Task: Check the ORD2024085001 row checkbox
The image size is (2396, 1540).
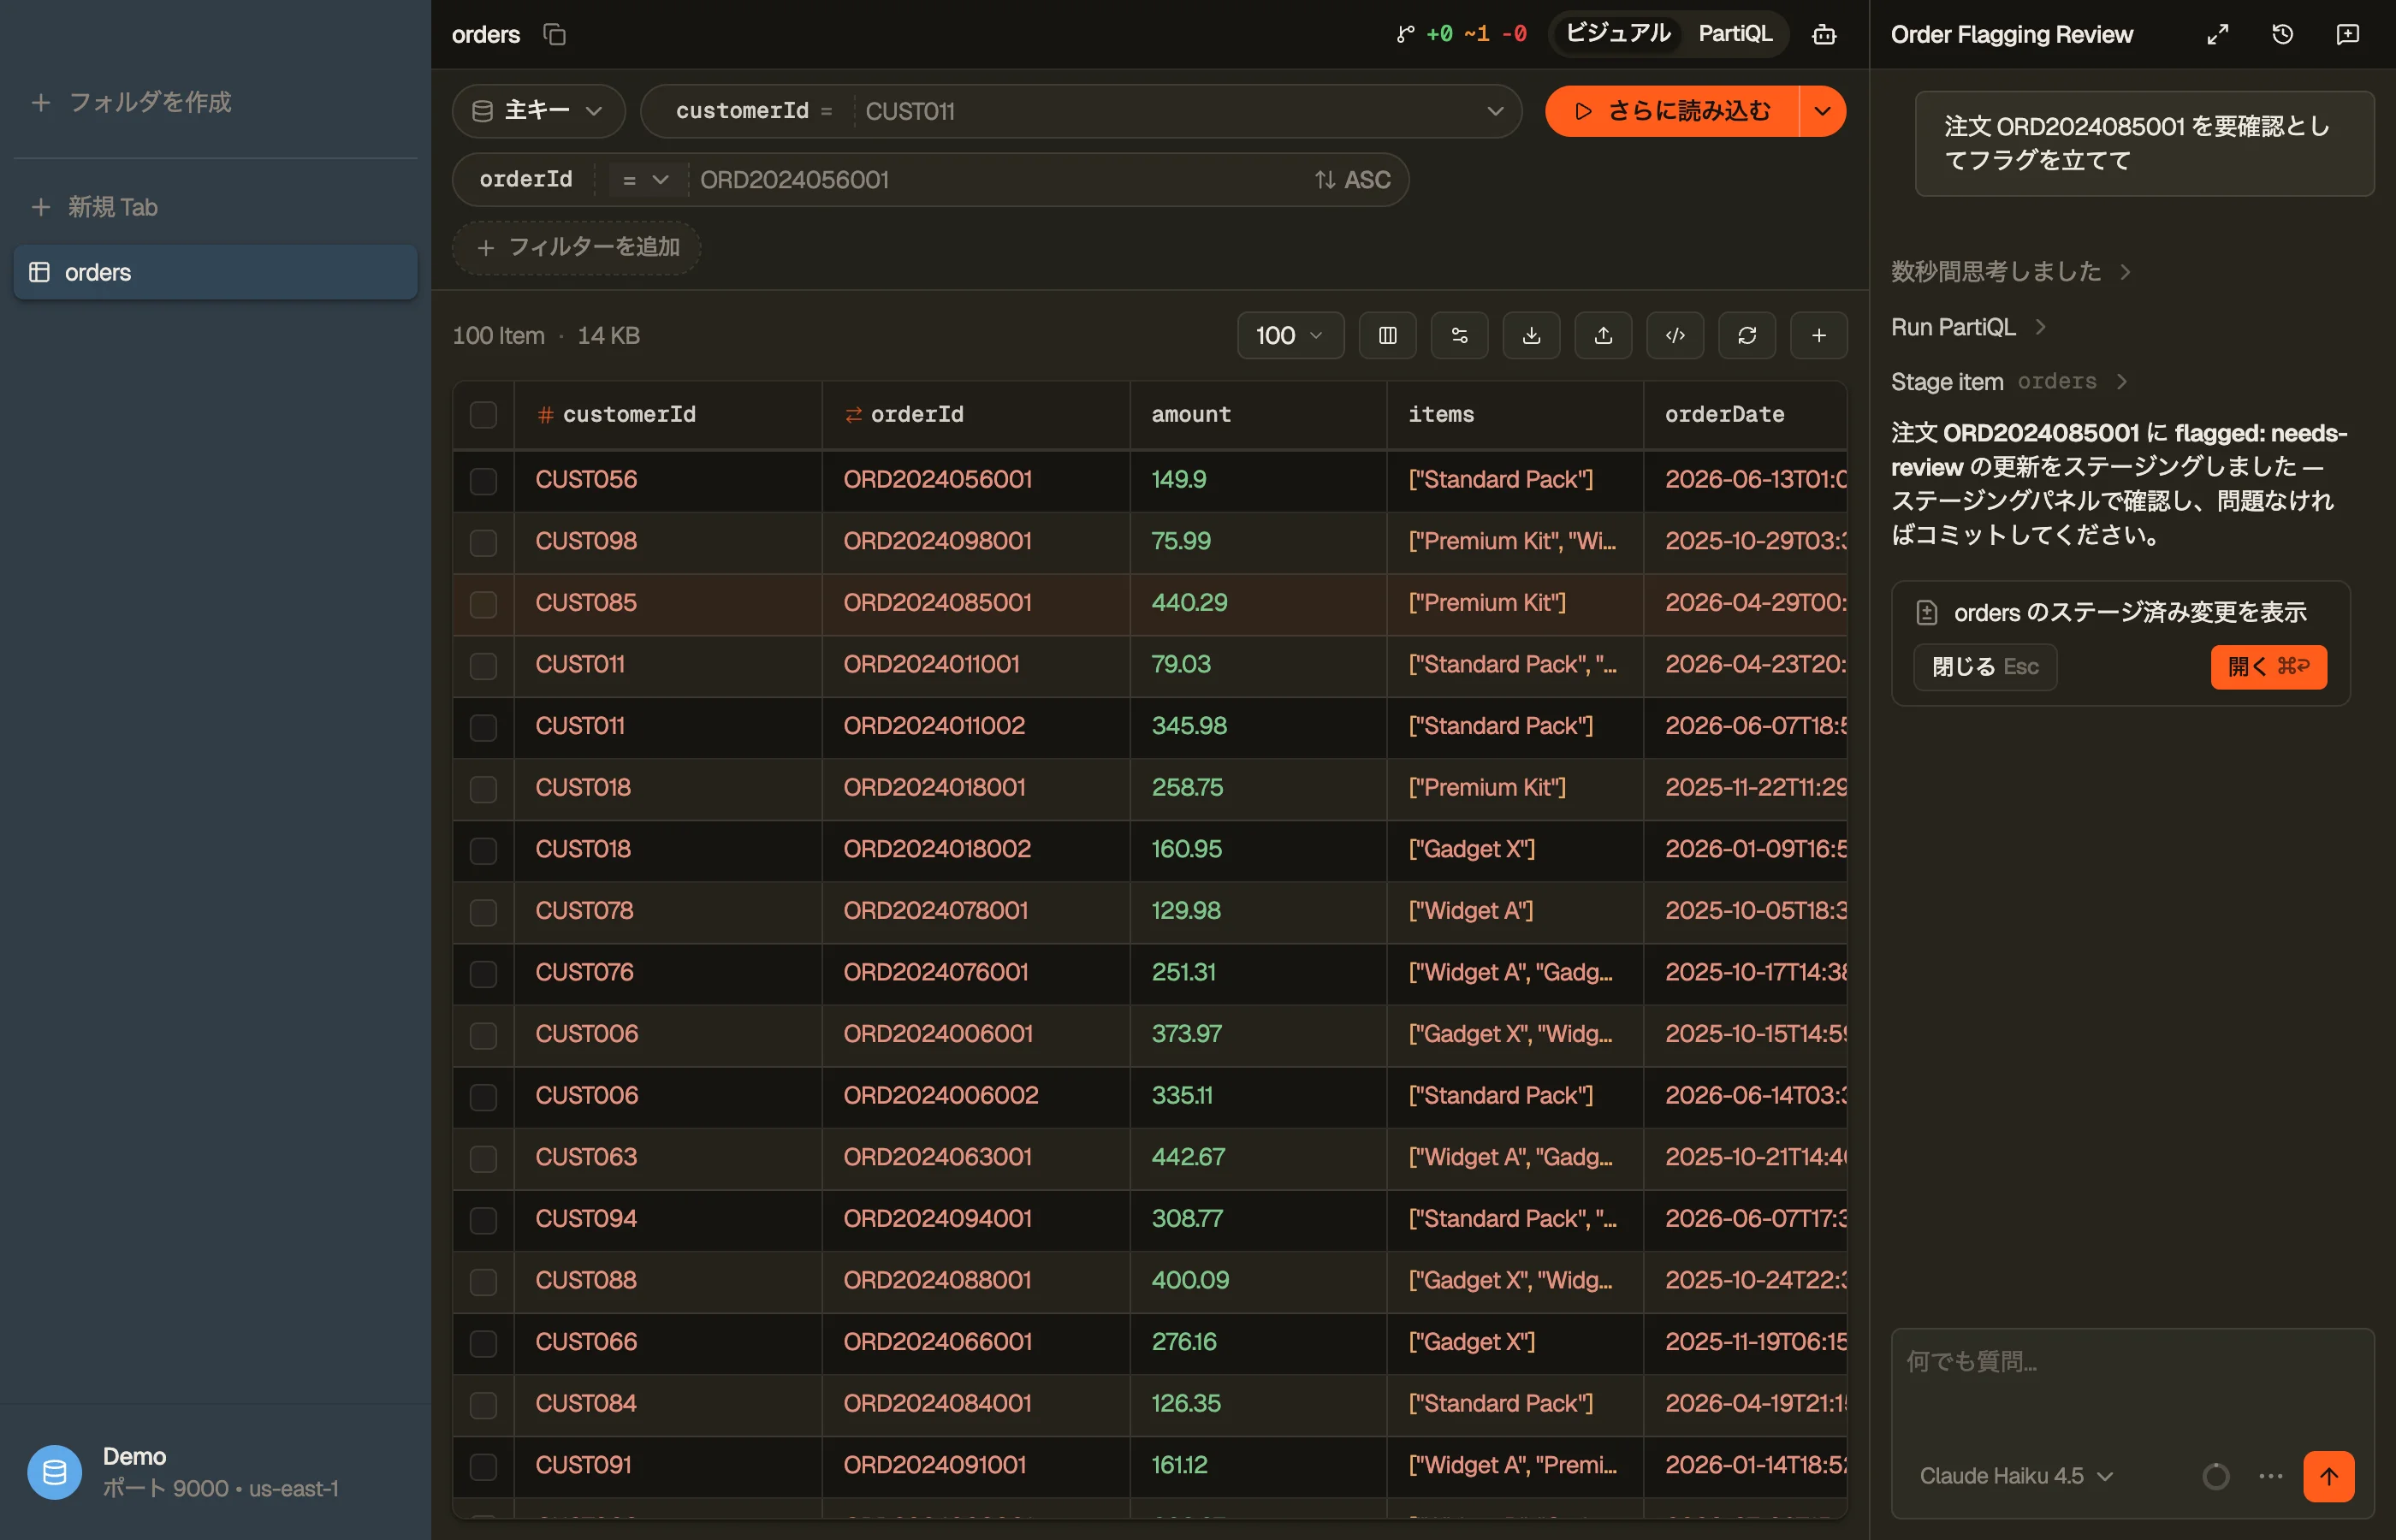Action: point(483,604)
